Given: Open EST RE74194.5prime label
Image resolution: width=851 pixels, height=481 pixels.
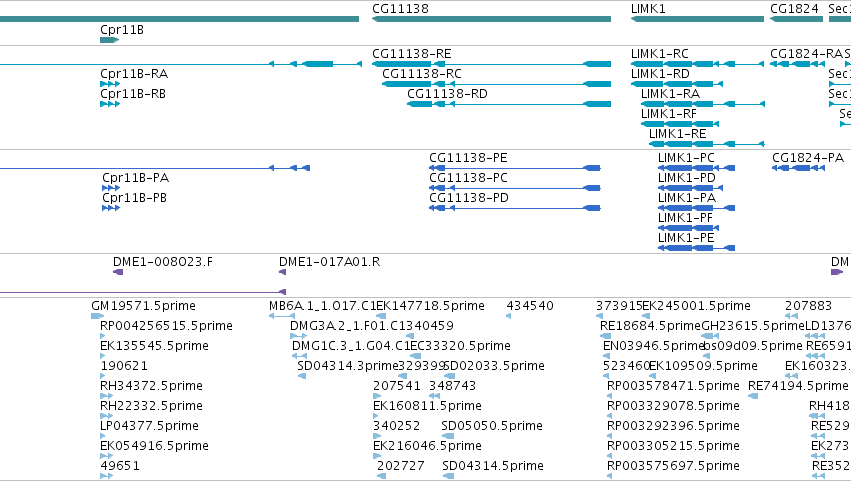Looking at the screenshot, I should [x=798, y=387].
